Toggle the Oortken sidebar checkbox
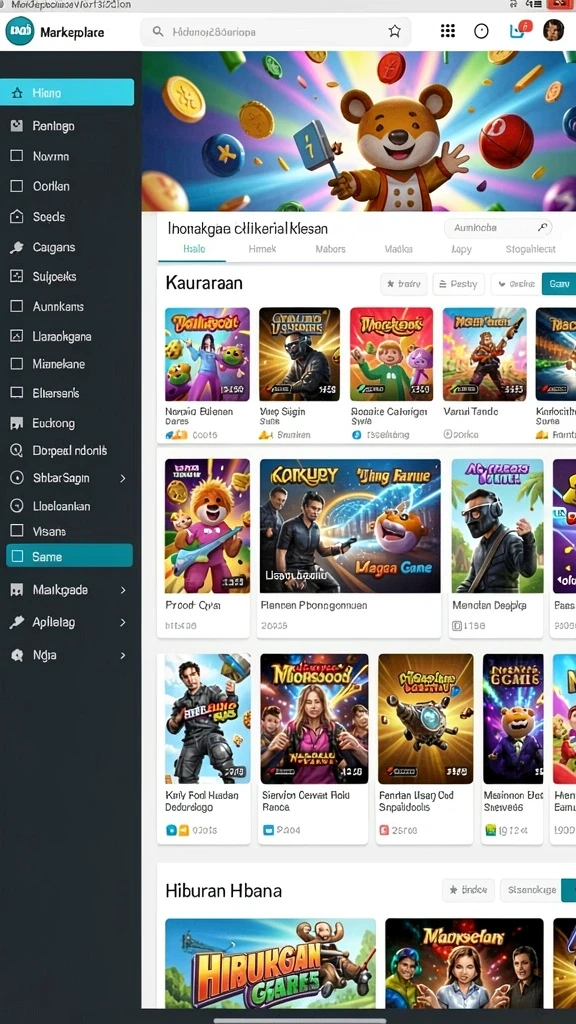This screenshot has width=576, height=1024. click(x=17, y=186)
